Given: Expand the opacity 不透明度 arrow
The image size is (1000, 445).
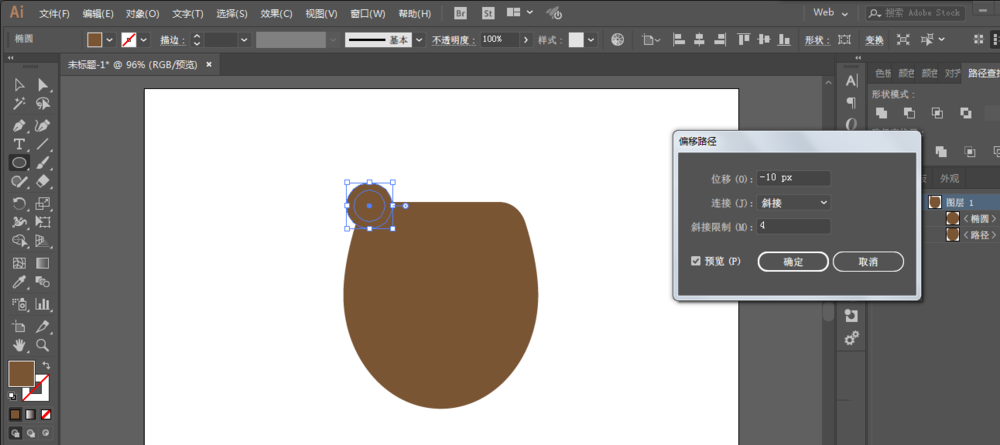Looking at the screenshot, I should [526, 40].
